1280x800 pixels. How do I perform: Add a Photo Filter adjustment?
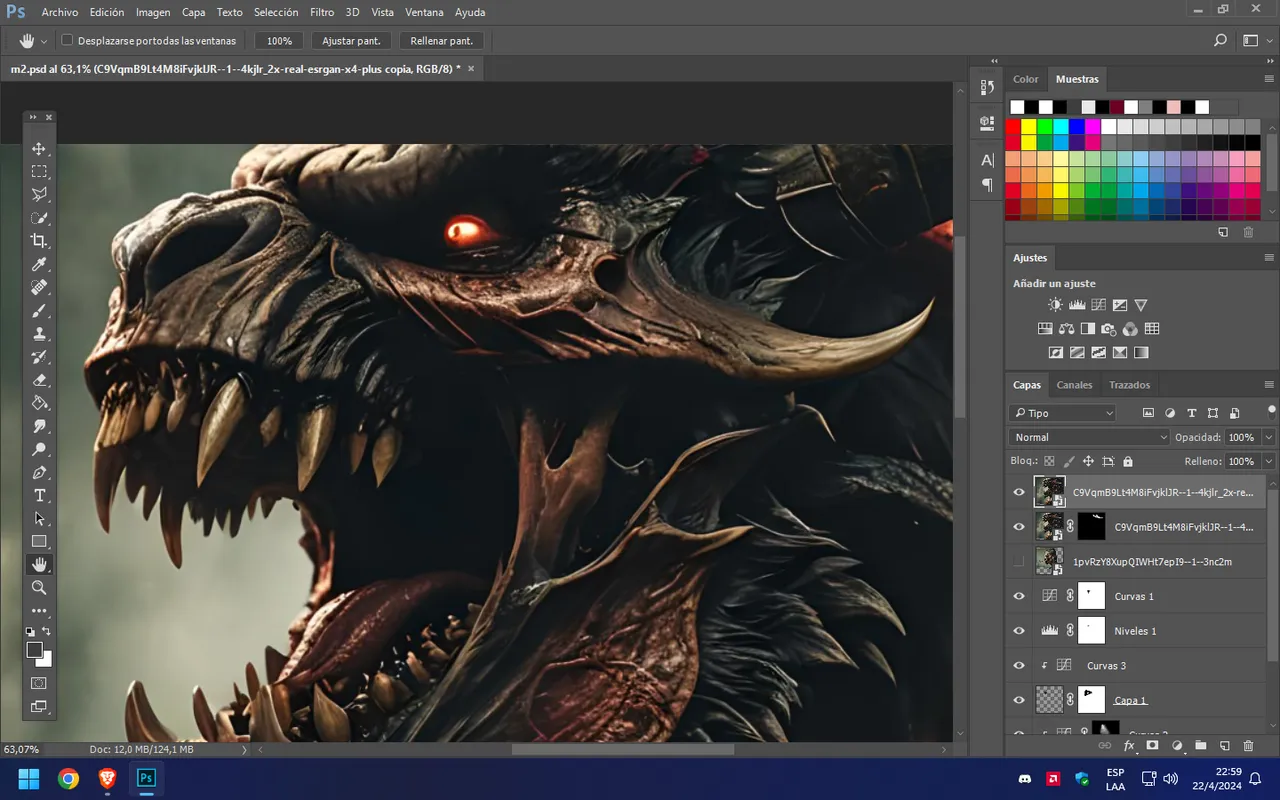tap(1108, 329)
